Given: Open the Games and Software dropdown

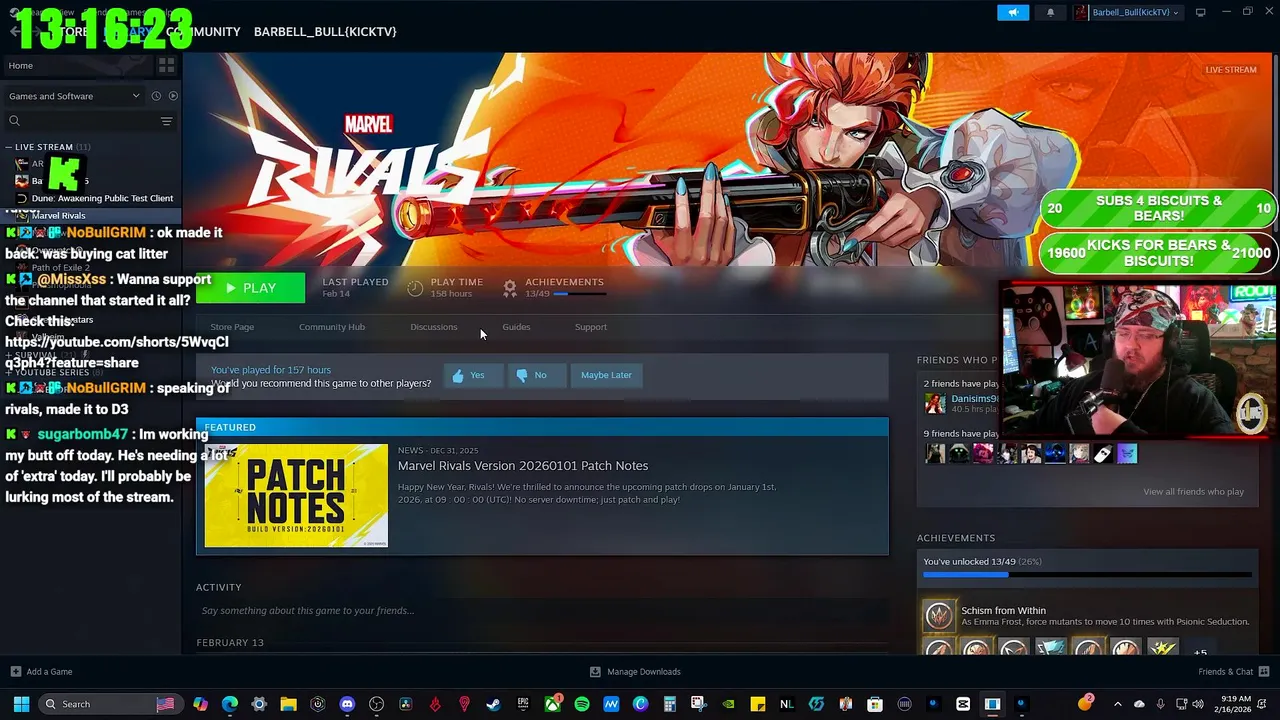Looking at the screenshot, I should click(74, 96).
